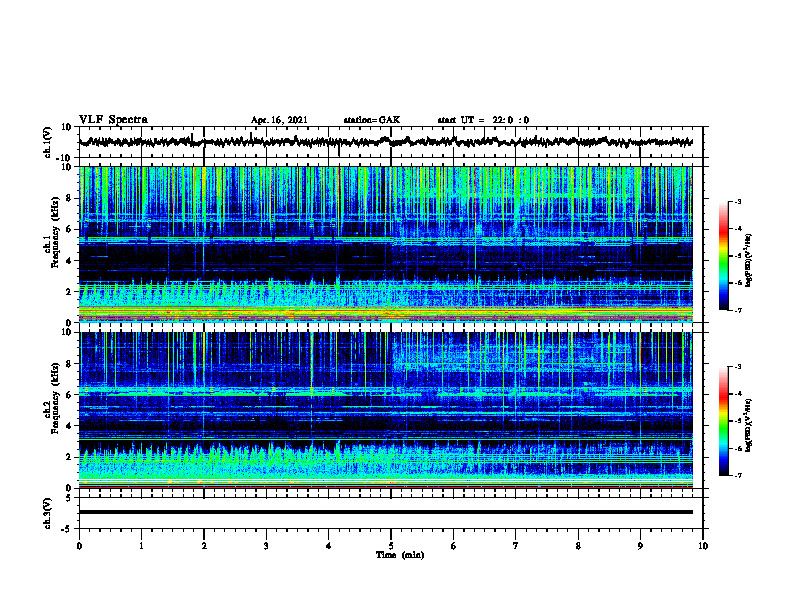Click the "2" kHz tick of ch.1
The width and height of the screenshot is (792, 612).
tap(69, 292)
